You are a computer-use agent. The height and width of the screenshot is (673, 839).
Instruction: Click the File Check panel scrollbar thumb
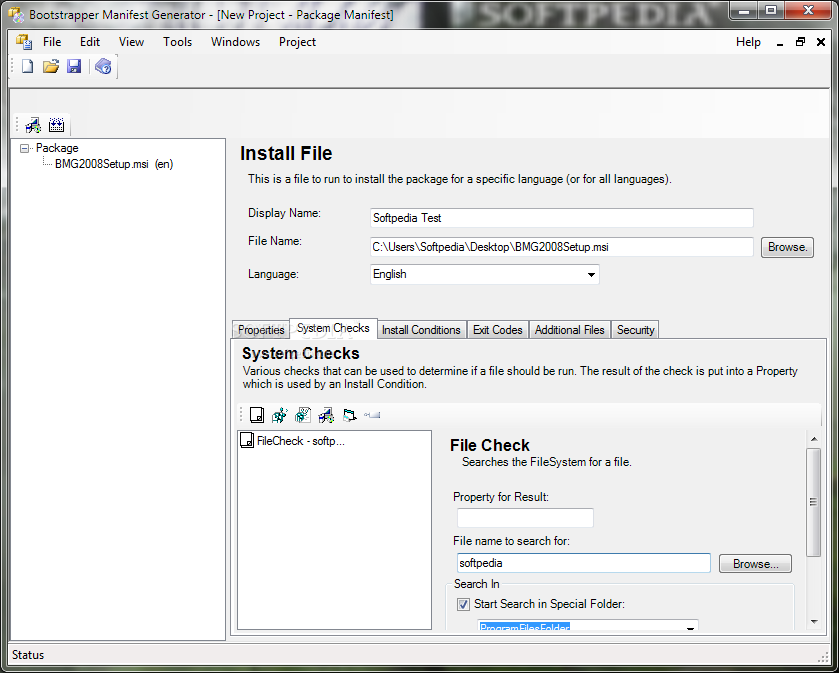(x=813, y=502)
